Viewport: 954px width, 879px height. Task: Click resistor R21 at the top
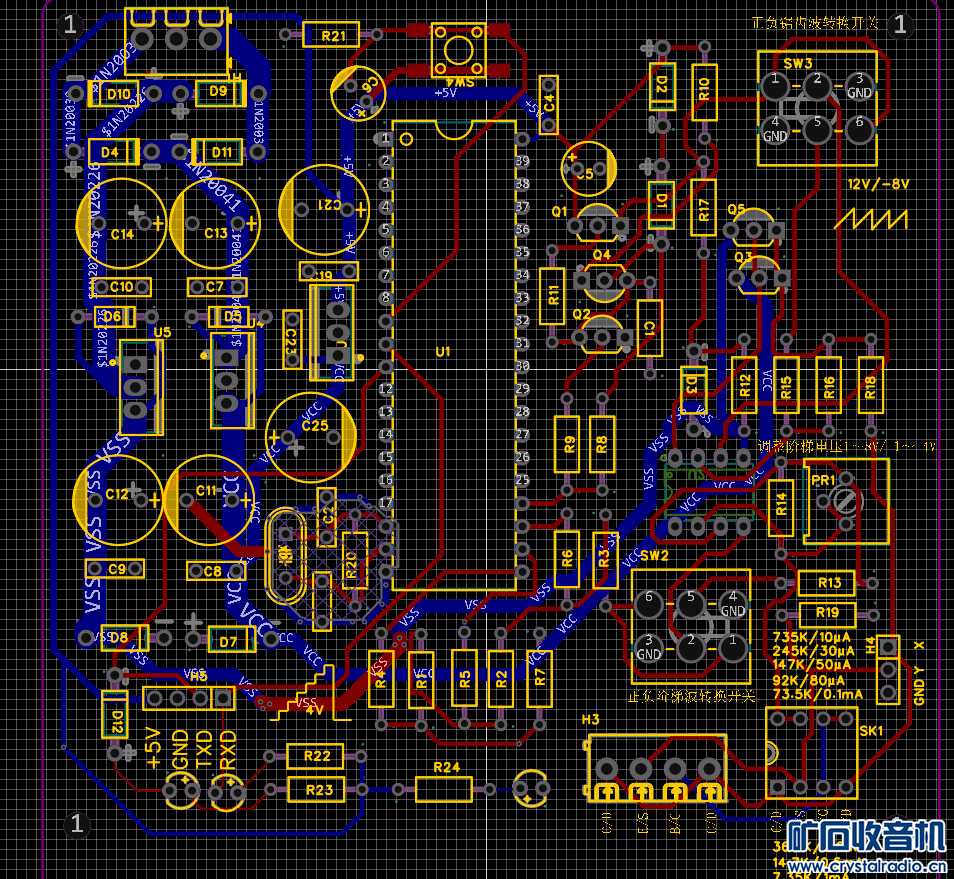(x=331, y=35)
